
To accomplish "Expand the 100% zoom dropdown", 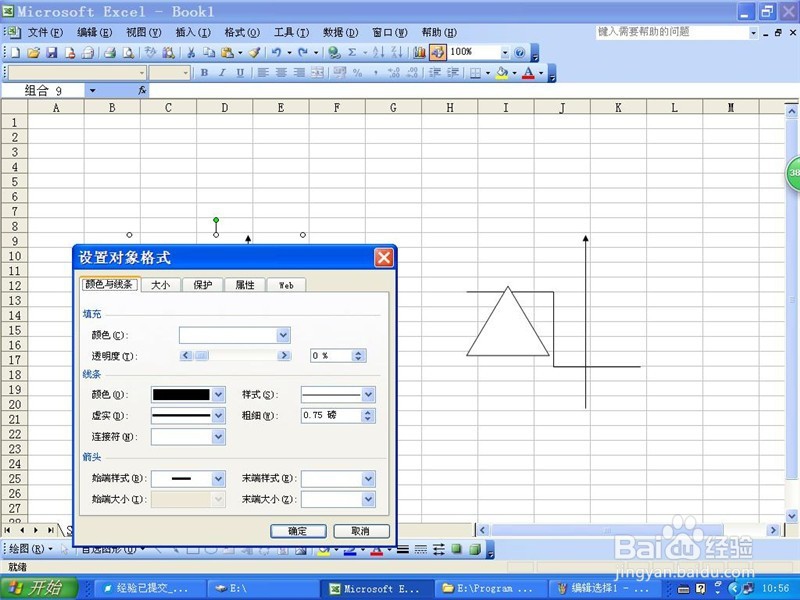I will click(x=505, y=53).
